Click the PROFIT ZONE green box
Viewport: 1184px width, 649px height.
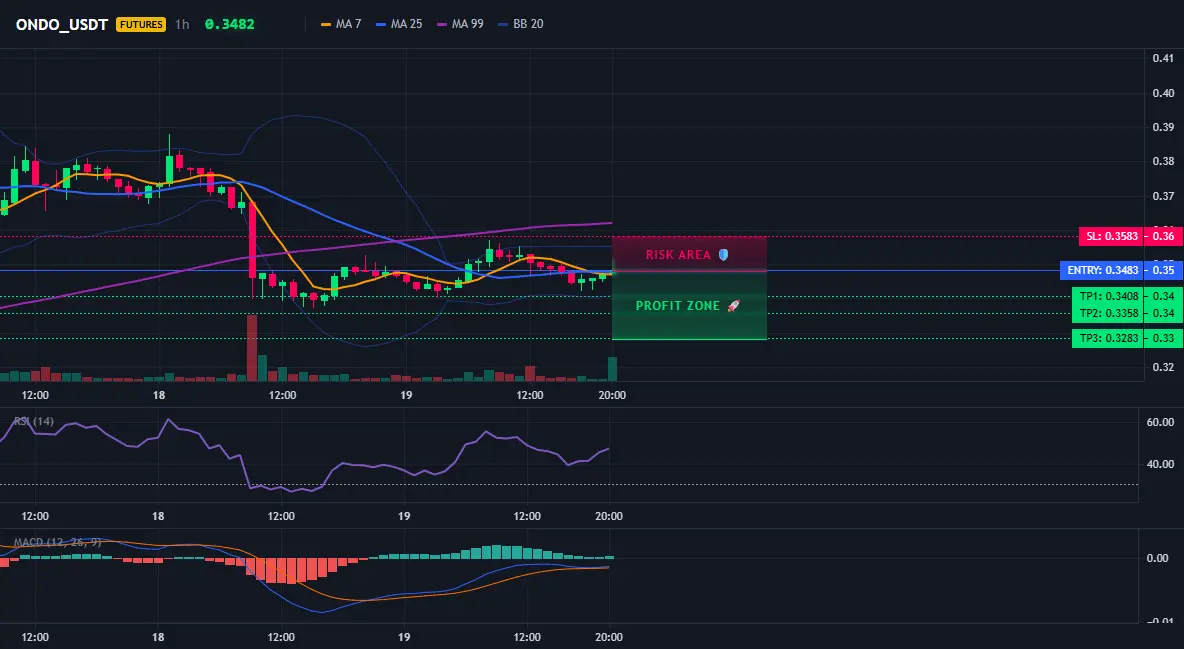pyautogui.click(x=689, y=306)
